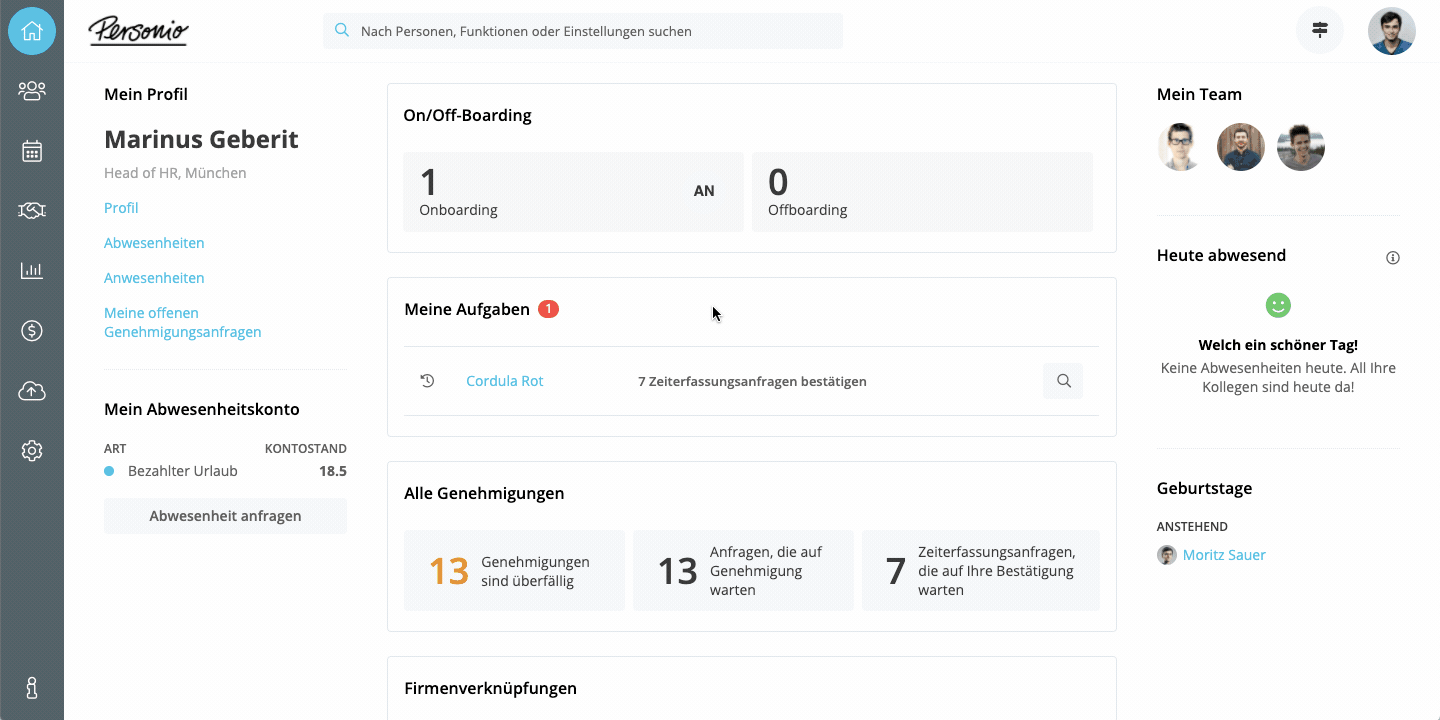Open the 13 überfällige Genehmigungen tile
1440x720 pixels.
pos(514,571)
